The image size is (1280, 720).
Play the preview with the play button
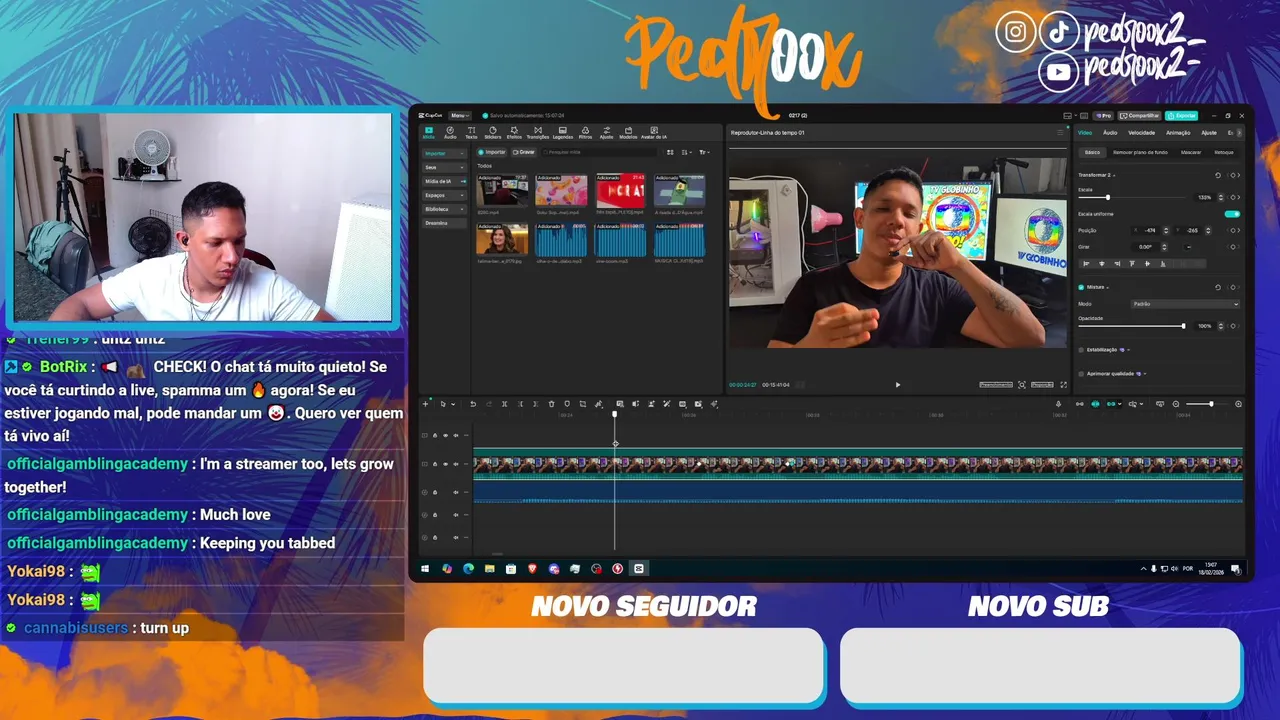tap(897, 385)
